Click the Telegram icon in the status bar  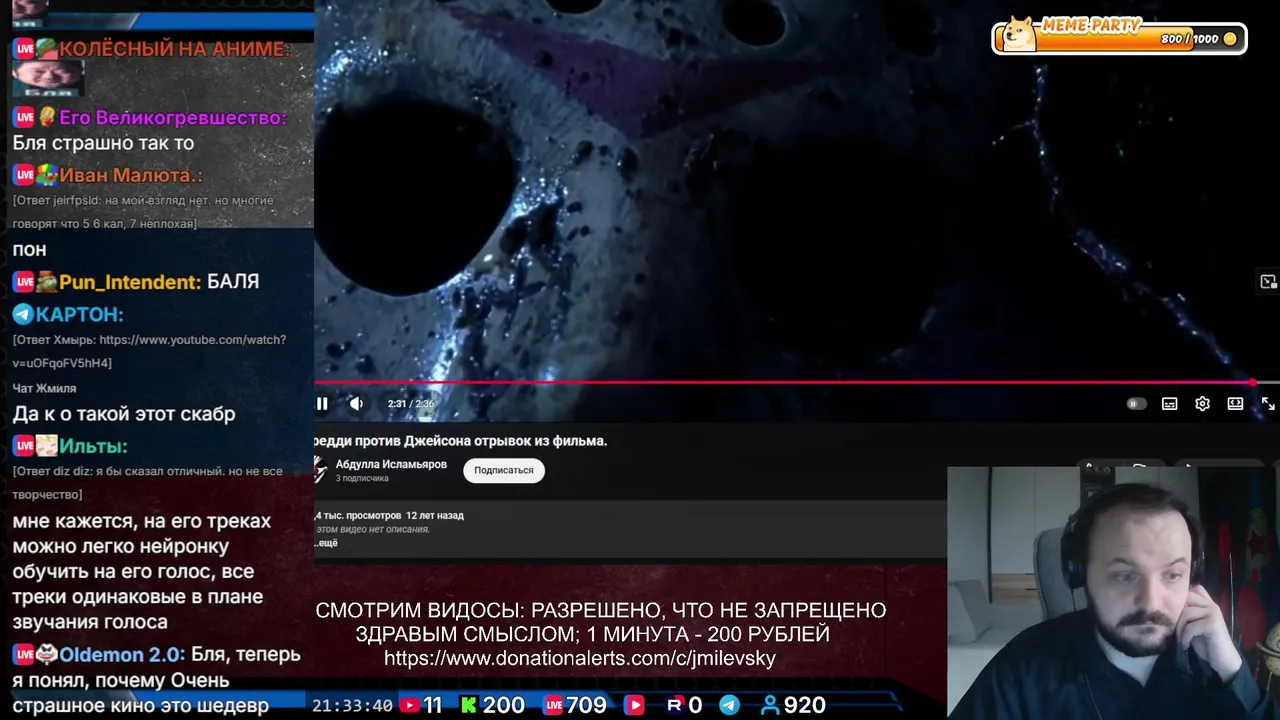[x=729, y=705]
